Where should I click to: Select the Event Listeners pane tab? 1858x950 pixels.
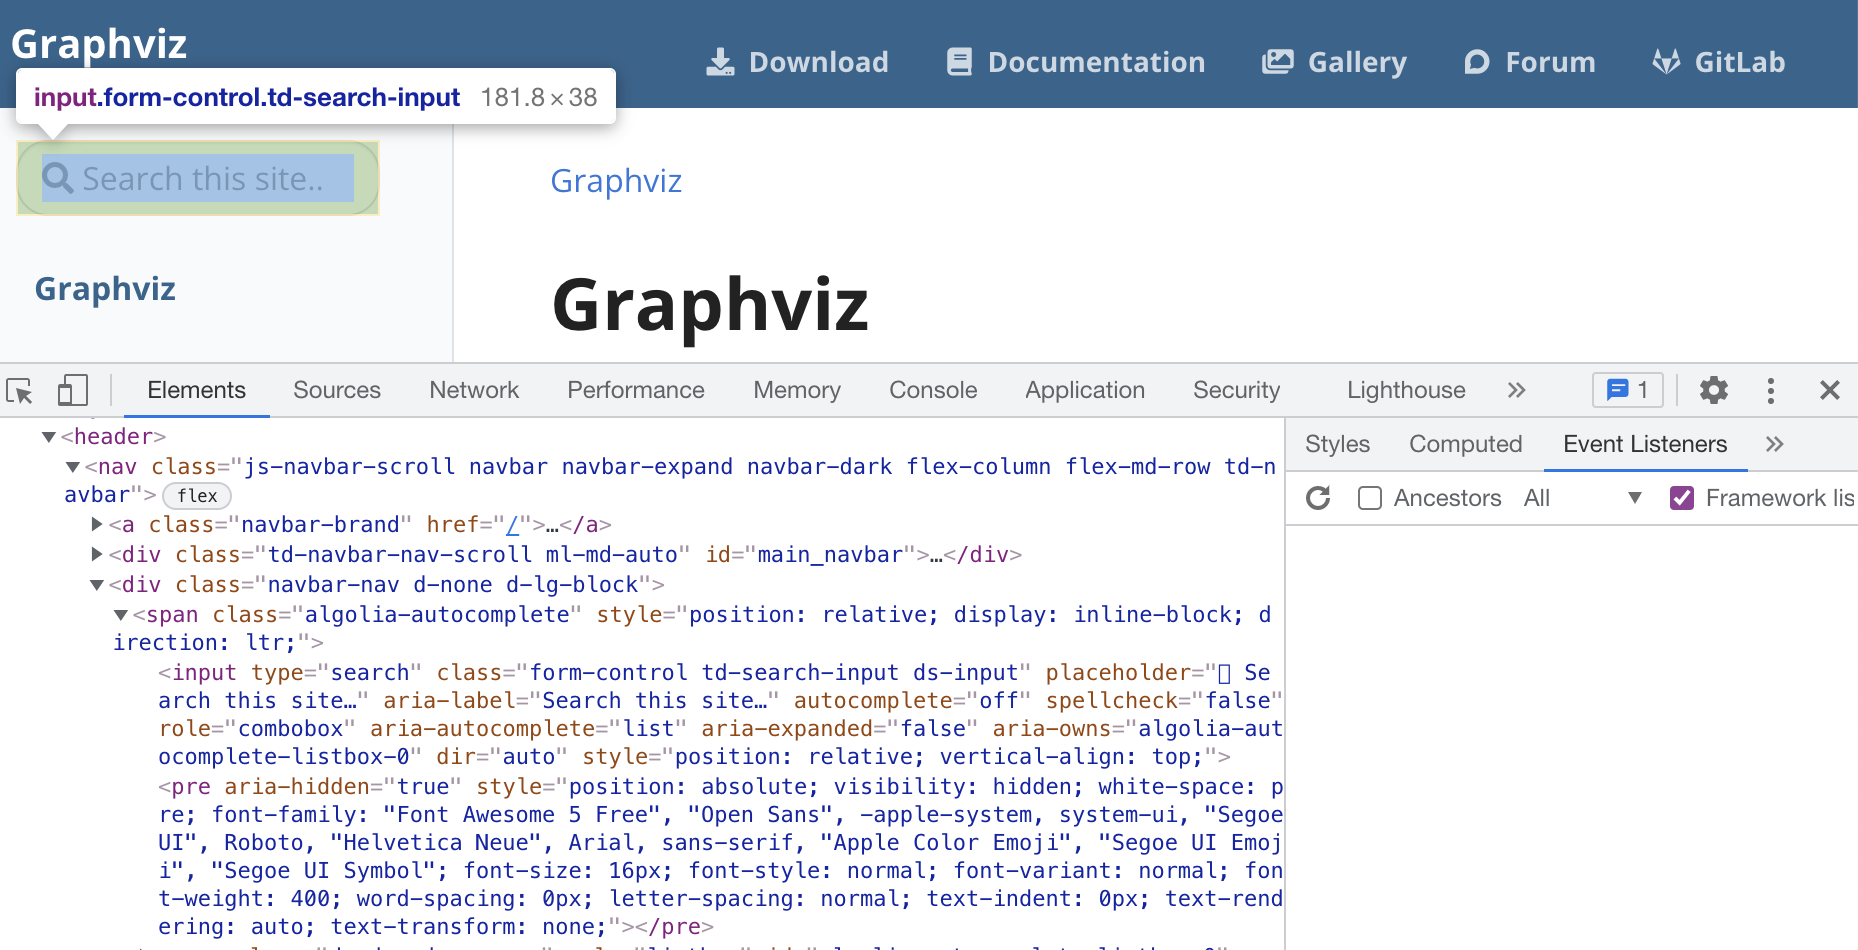click(1645, 444)
